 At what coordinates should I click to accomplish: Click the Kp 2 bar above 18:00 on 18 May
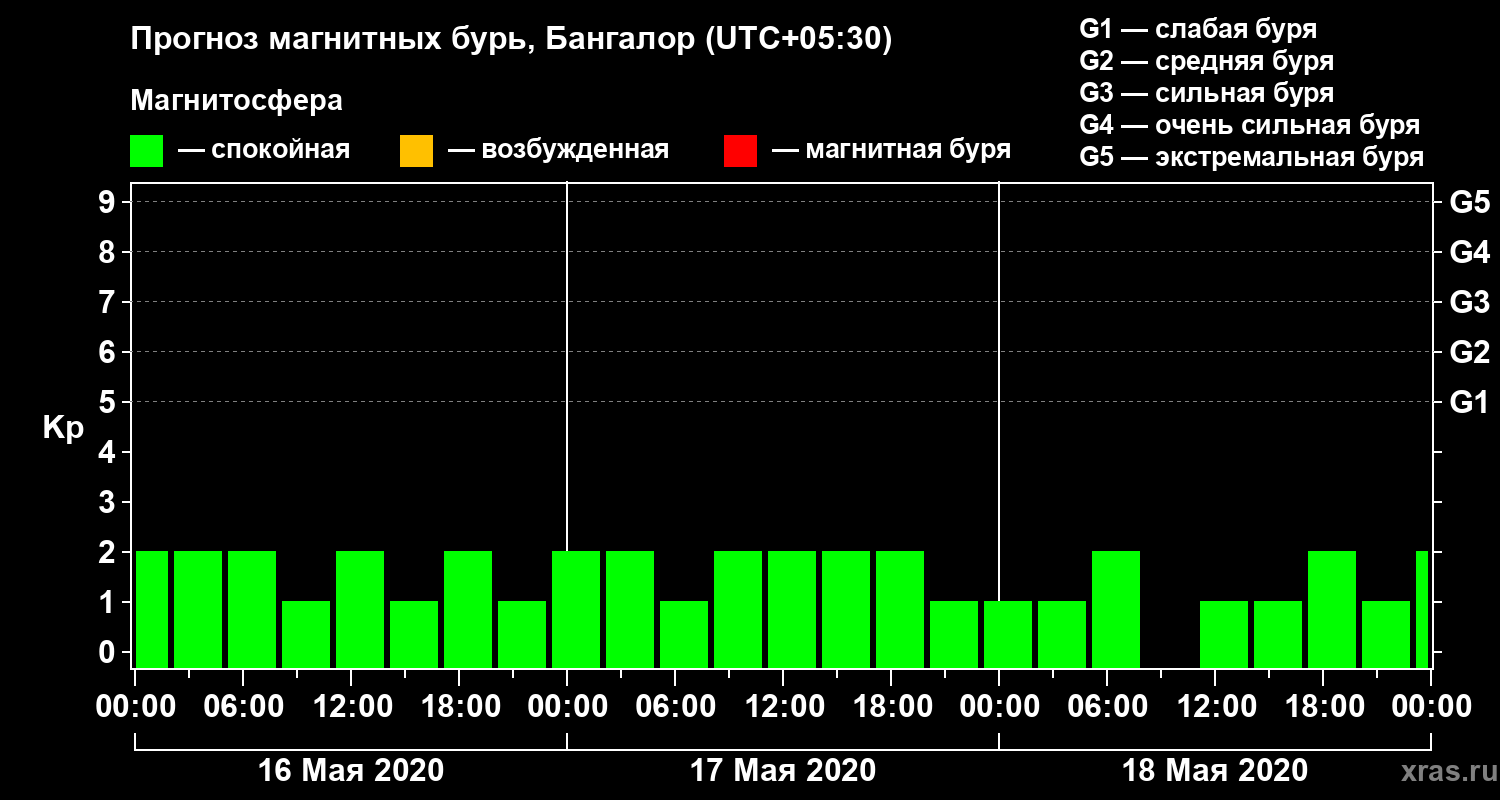point(1332,609)
